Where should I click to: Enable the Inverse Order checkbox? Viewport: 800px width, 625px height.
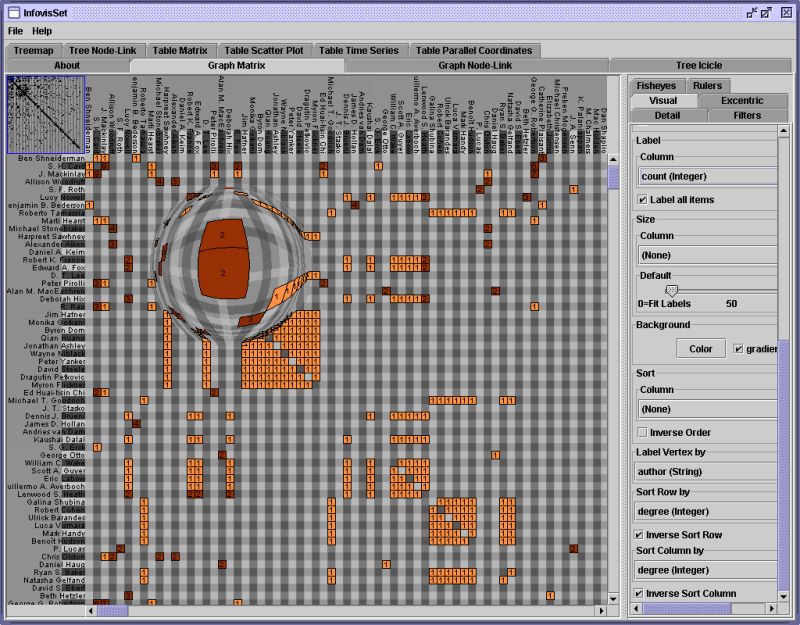(x=642, y=432)
